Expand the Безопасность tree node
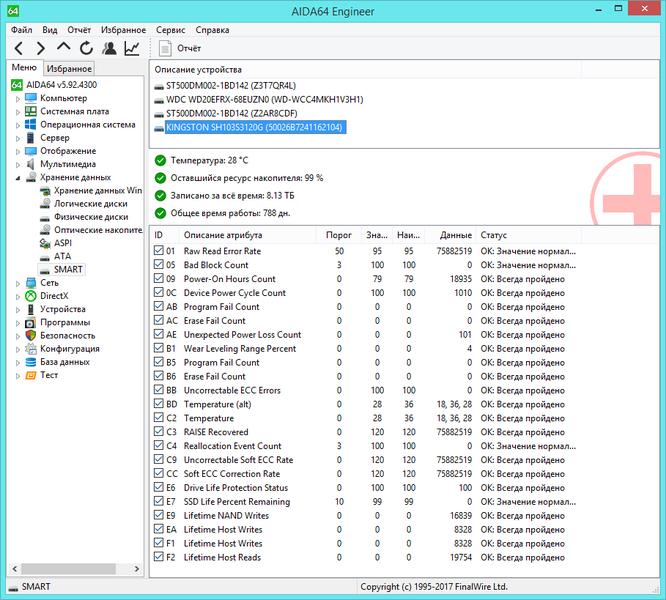The width and height of the screenshot is (666, 600). click(x=17, y=336)
